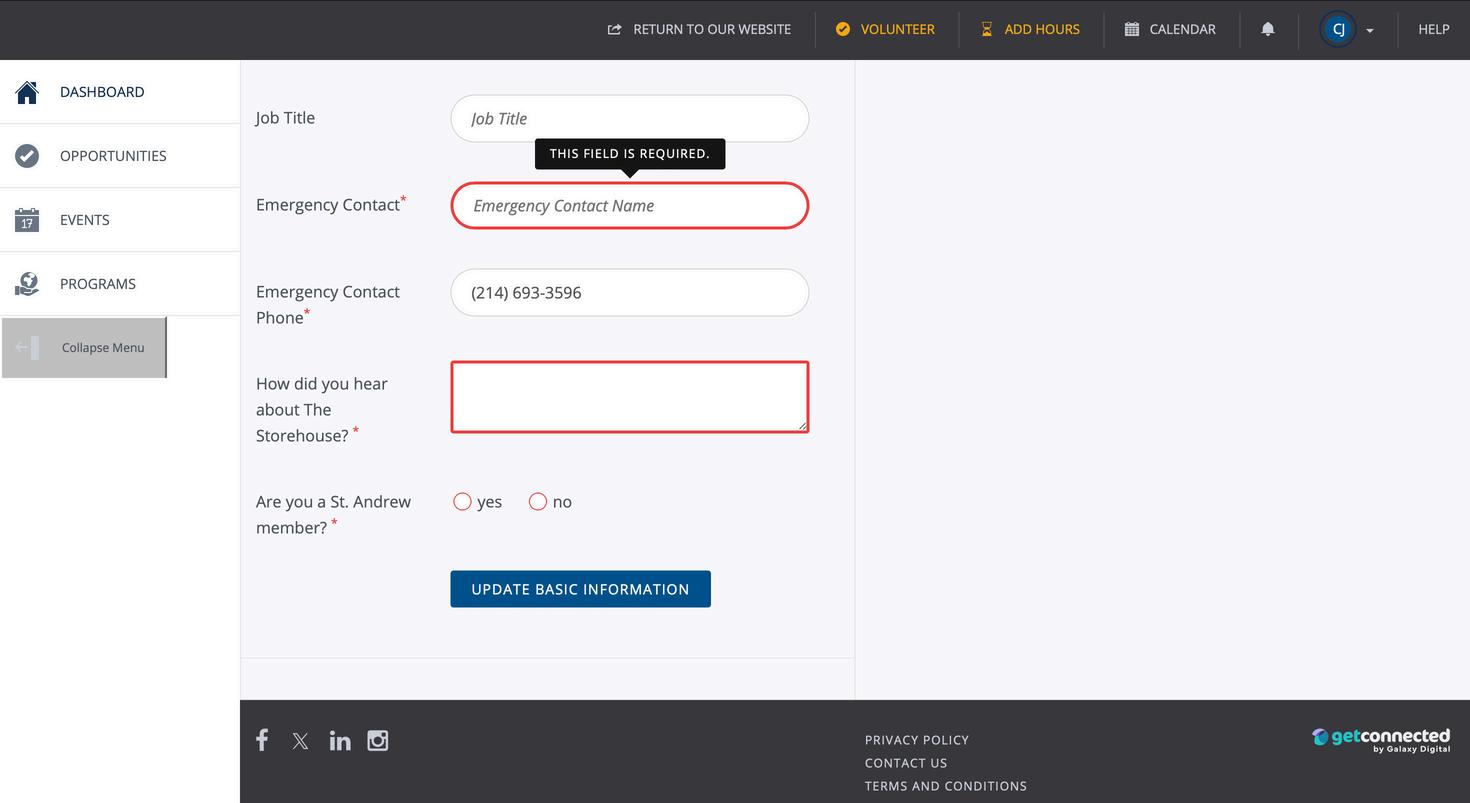Viewport: 1470px width, 803px height.
Task: Focus the Emergency Contact Phone field
Action: 629,292
